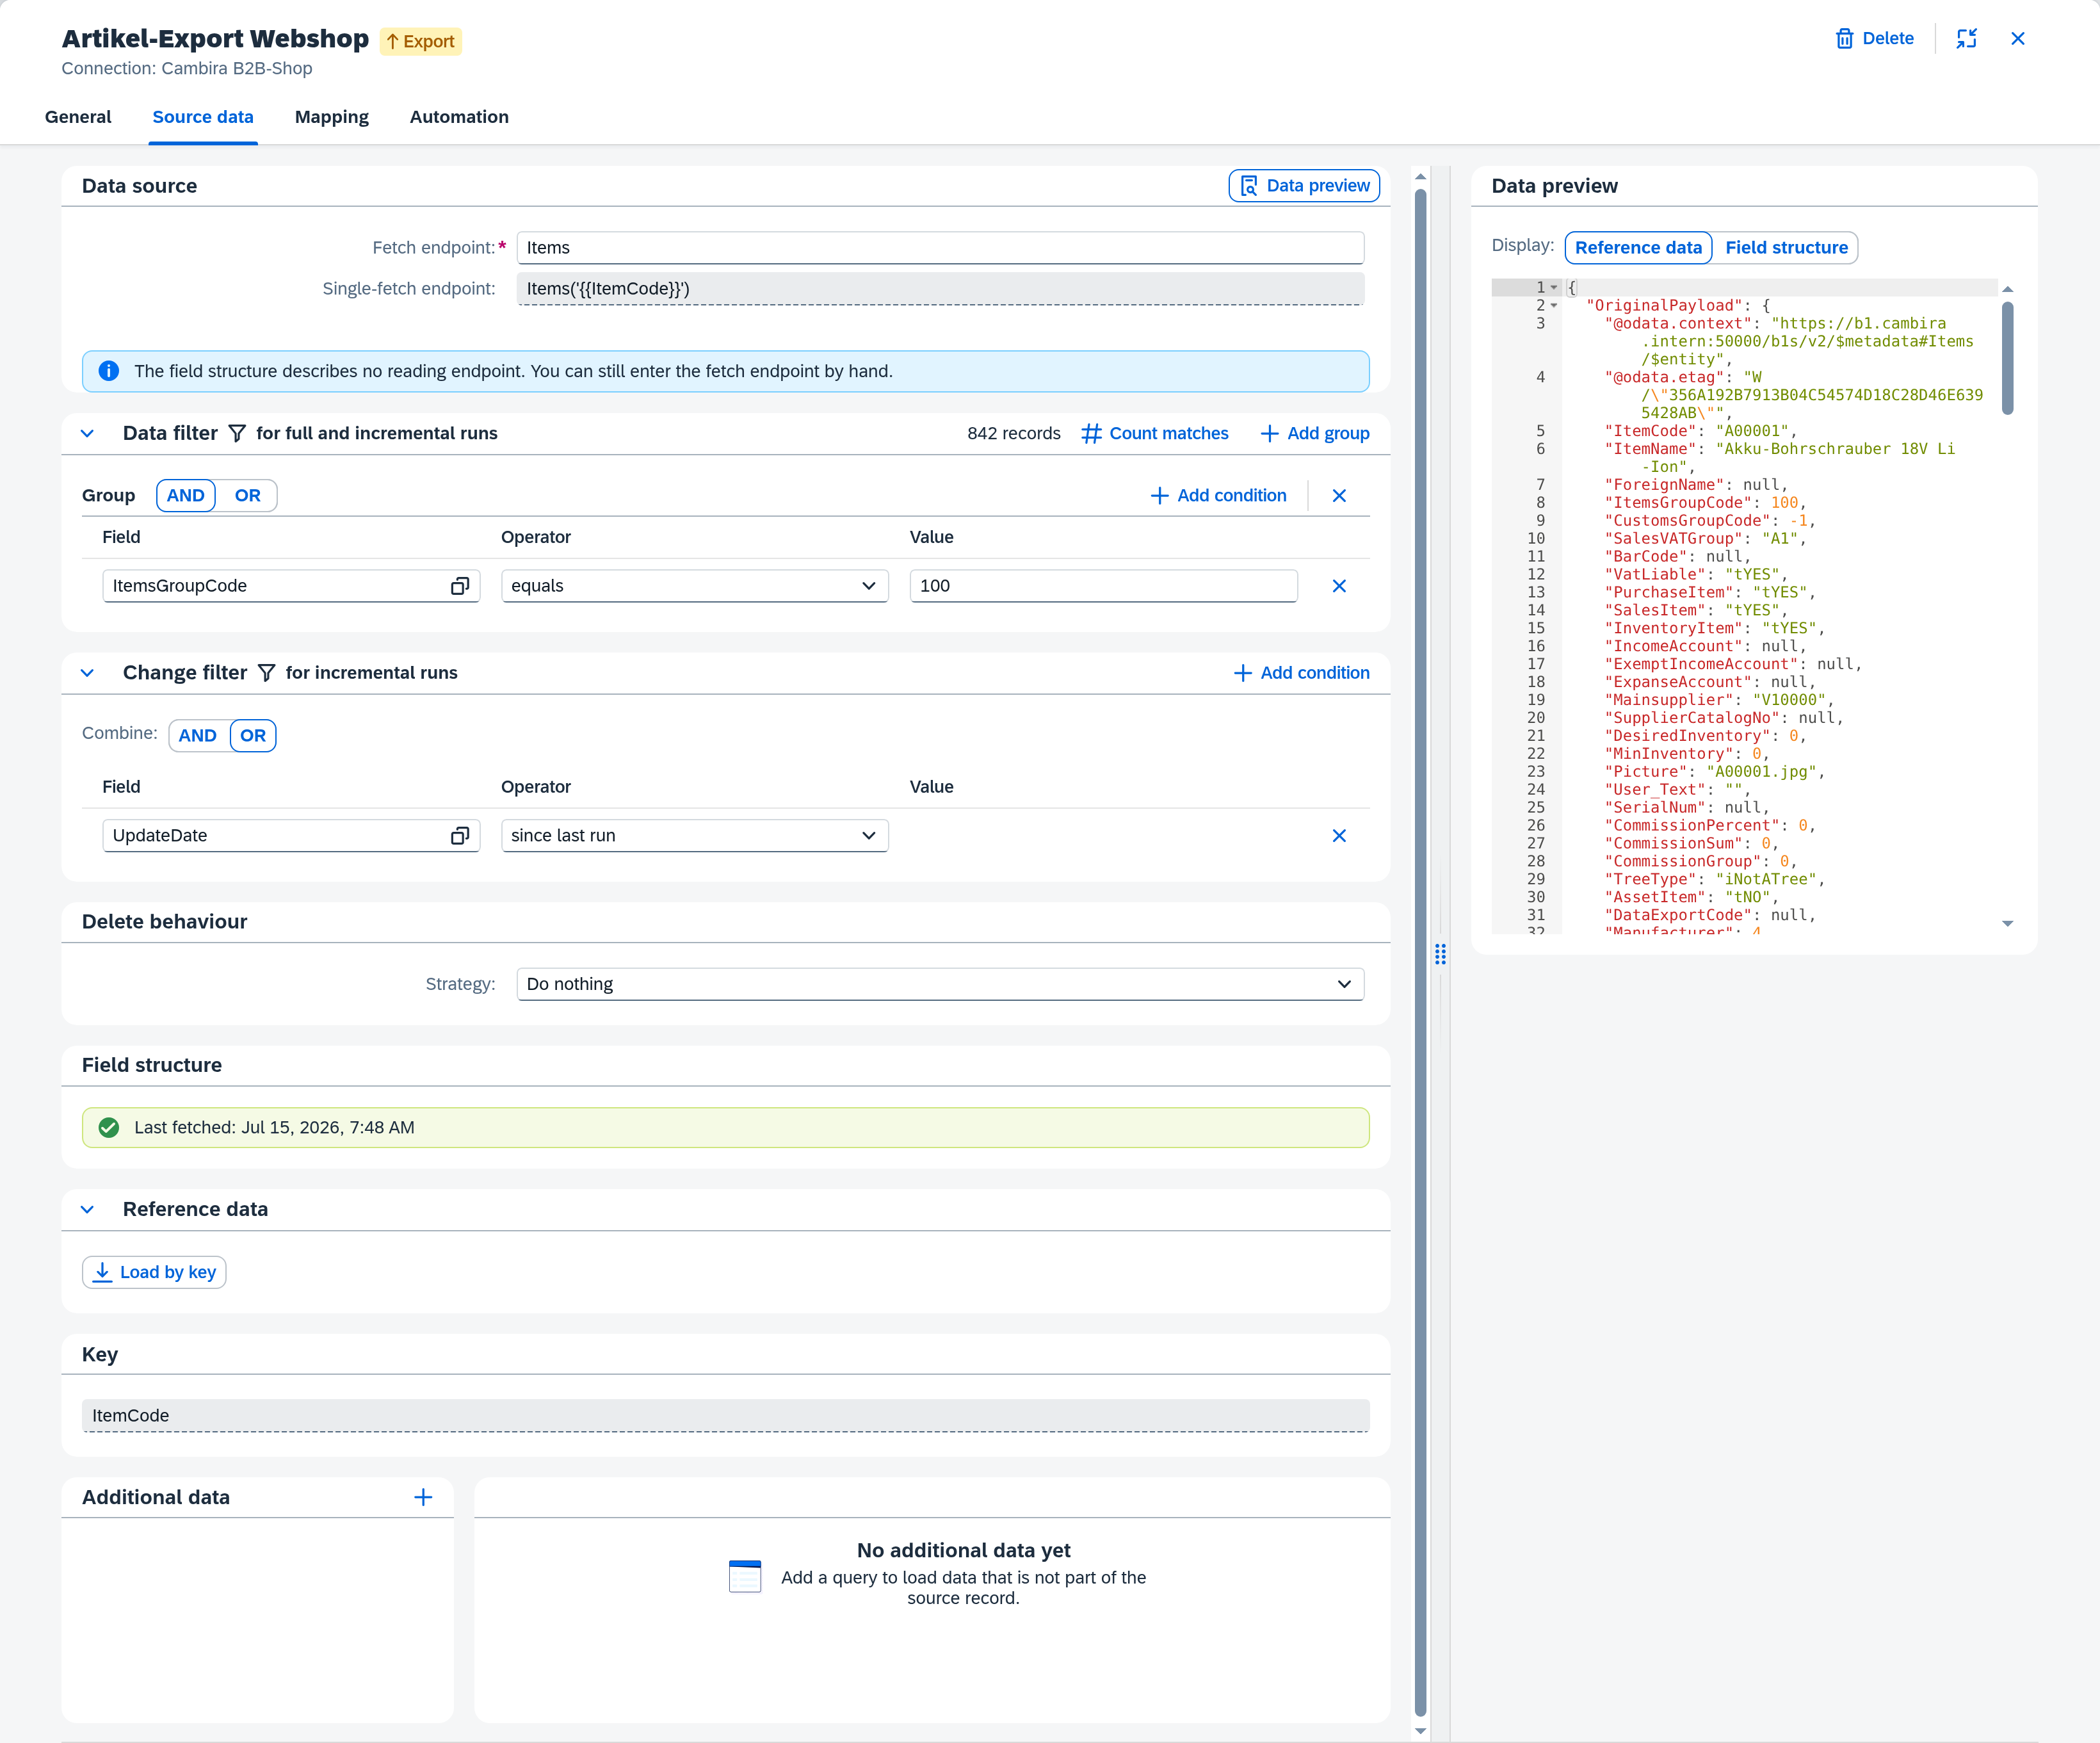
Task: Exit full screen with the collapse icon
Action: tap(1966, 38)
